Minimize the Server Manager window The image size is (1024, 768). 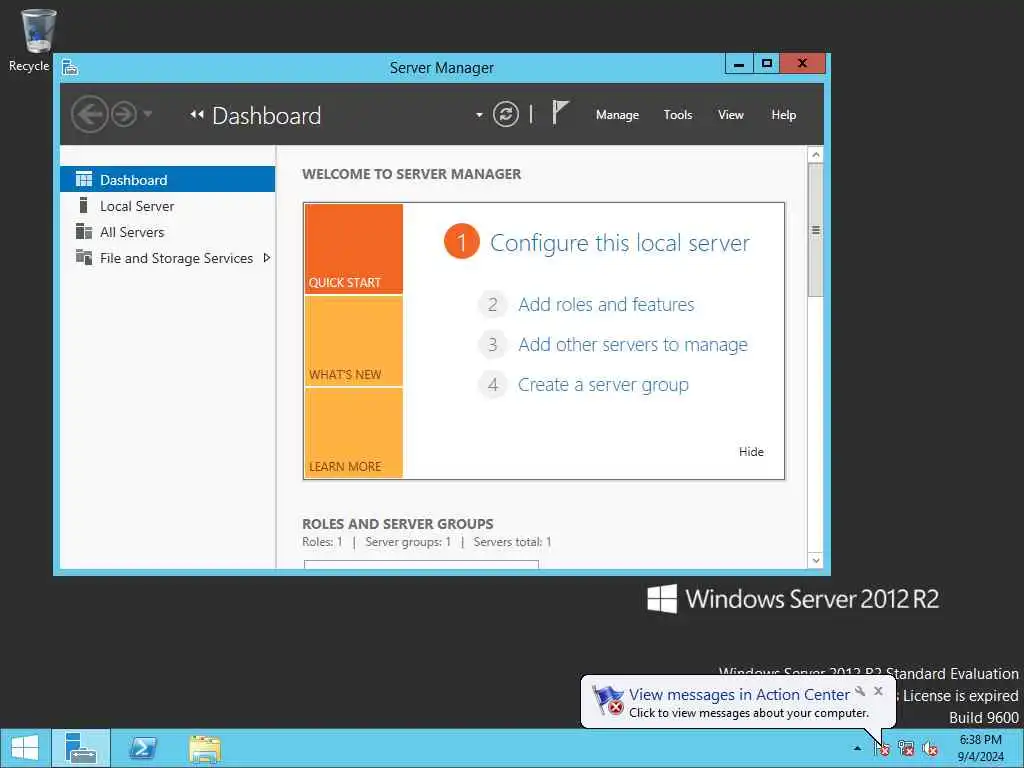pyautogui.click(x=739, y=64)
